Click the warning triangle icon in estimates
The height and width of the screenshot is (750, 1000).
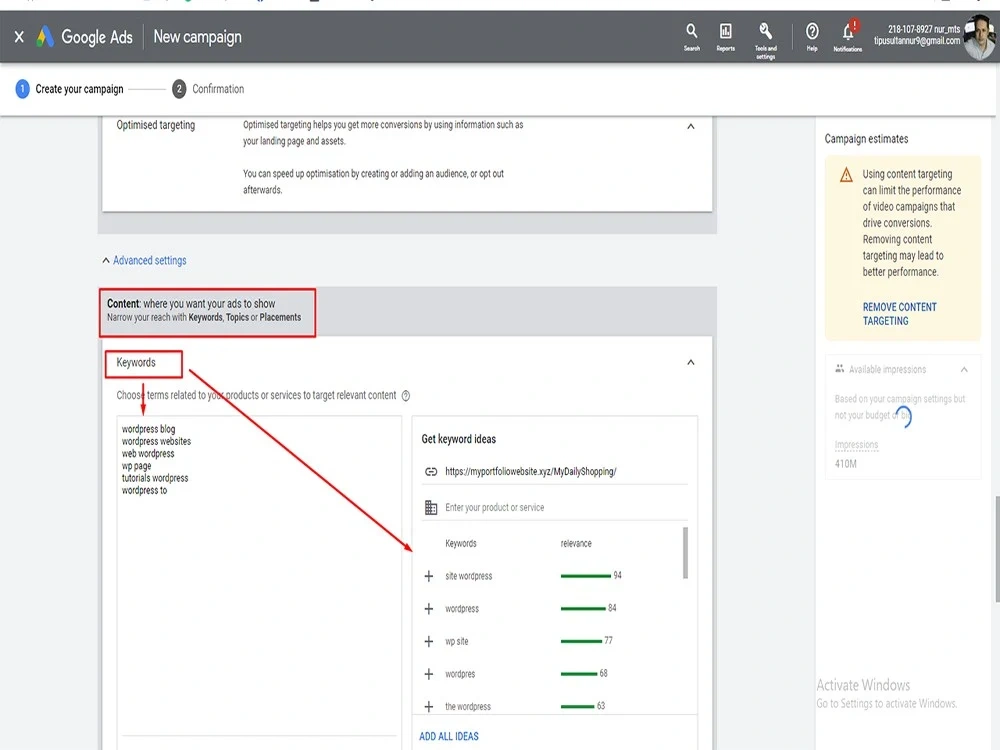point(846,175)
